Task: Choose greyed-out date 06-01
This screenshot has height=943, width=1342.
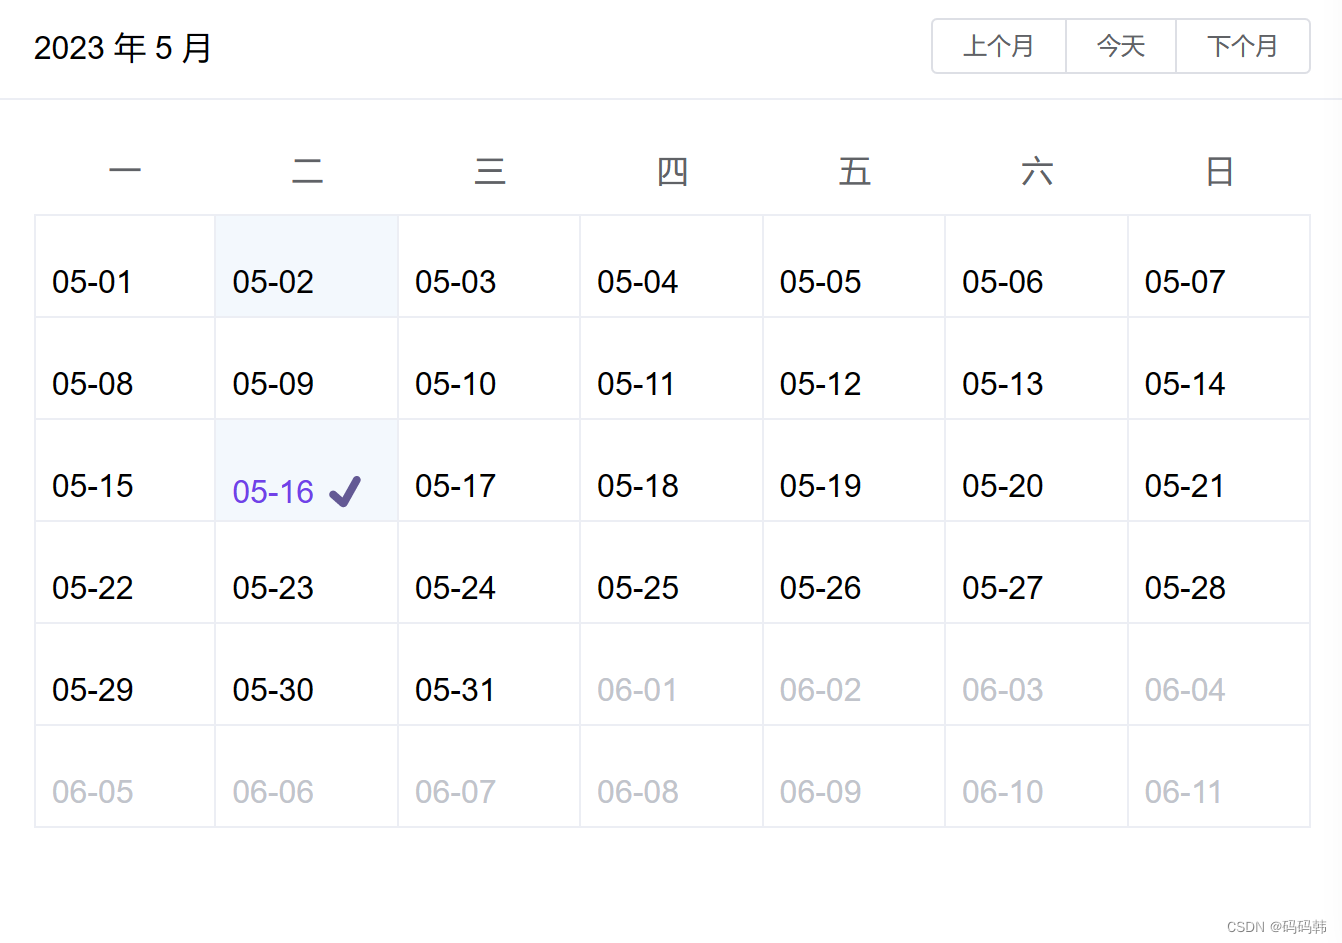Action: pos(671,675)
